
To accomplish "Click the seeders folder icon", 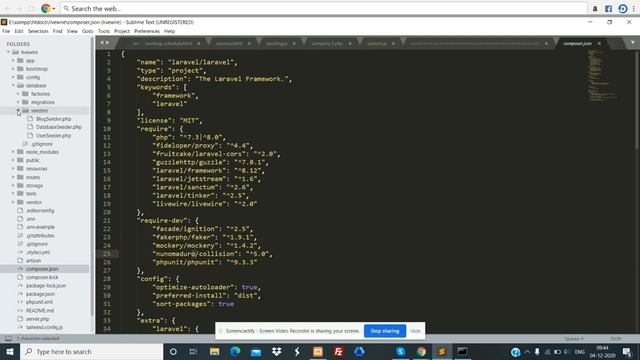I will click(x=25, y=111).
